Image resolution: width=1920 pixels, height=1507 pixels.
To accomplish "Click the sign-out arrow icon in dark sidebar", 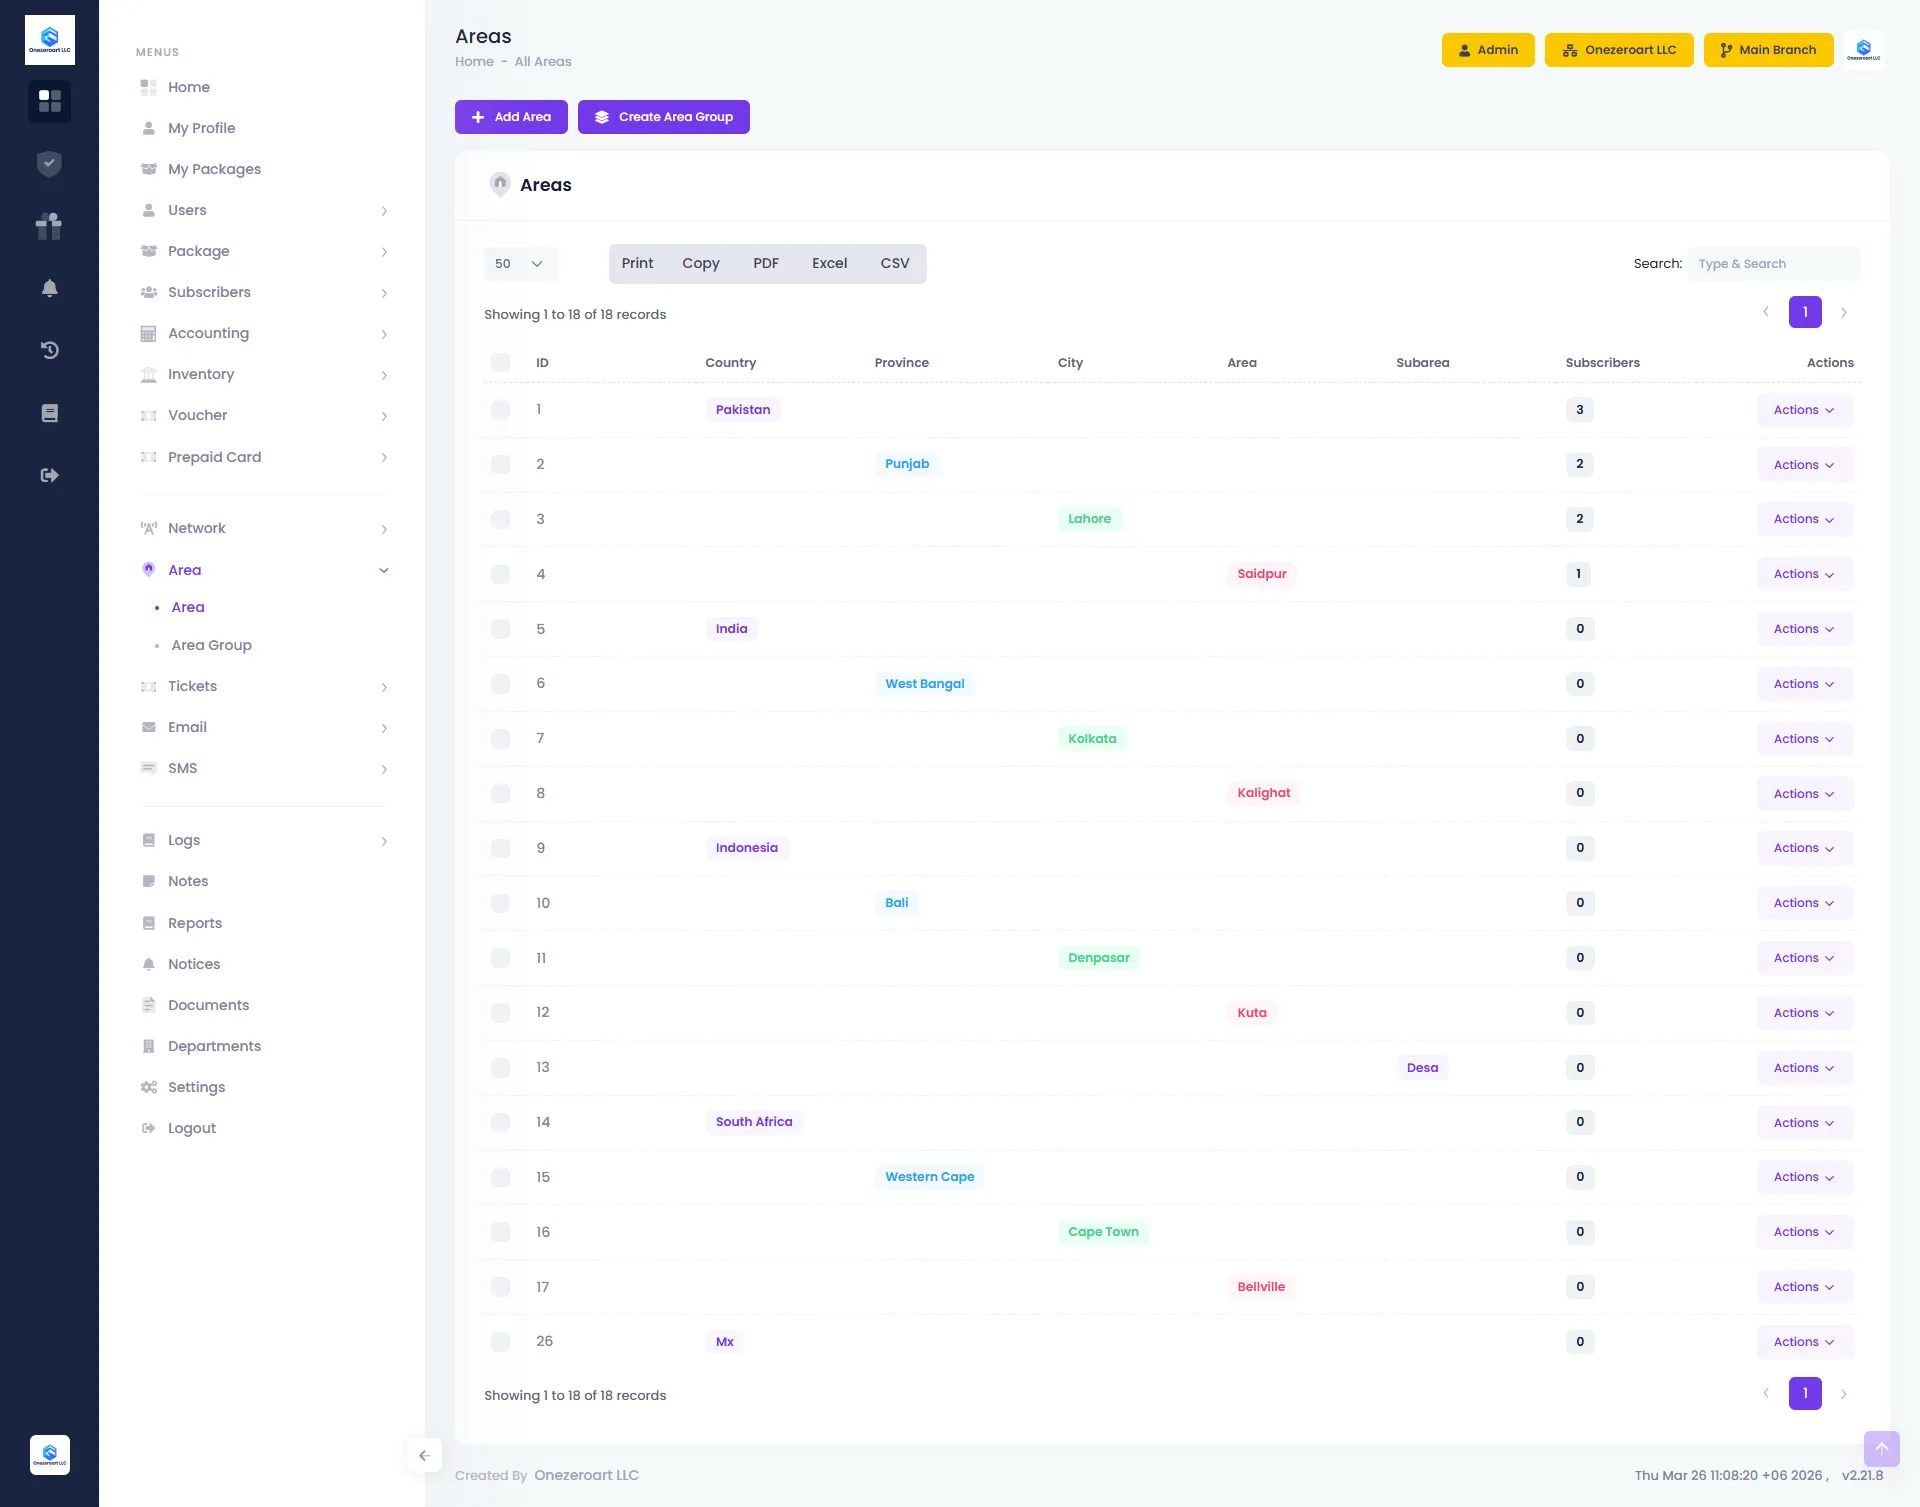I will 49,475.
